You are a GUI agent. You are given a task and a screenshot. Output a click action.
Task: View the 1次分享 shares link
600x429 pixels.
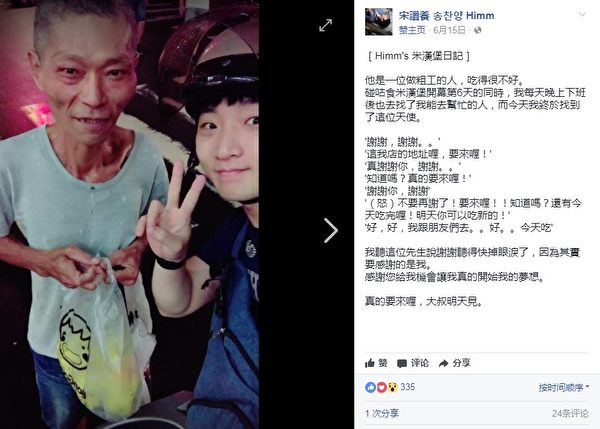(x=382, y=413)
